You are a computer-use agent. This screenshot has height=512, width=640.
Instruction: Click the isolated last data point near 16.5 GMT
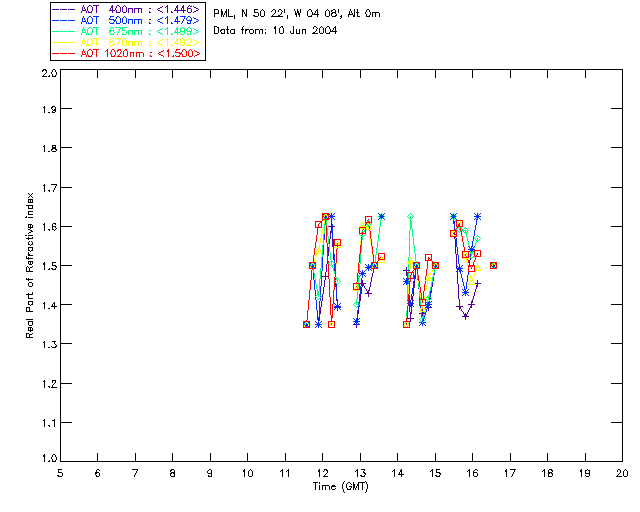click(x=494, y=265)
